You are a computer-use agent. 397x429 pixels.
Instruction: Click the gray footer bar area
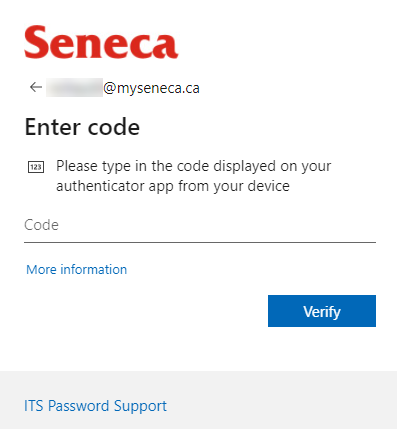pos(198,400)
